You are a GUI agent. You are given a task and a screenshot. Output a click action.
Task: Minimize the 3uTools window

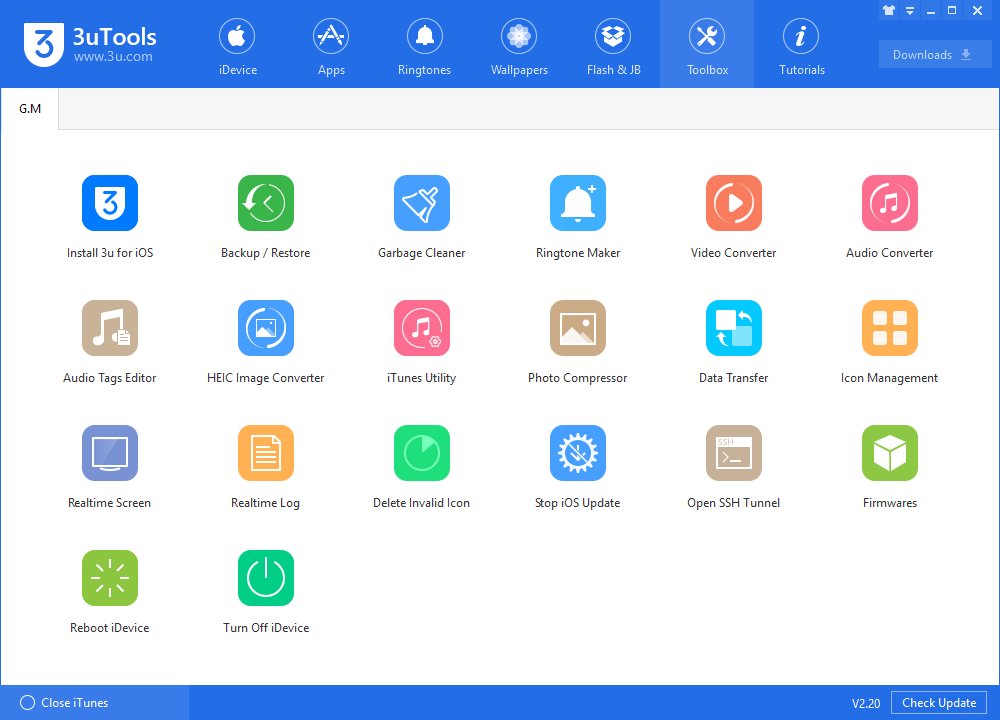931,11
